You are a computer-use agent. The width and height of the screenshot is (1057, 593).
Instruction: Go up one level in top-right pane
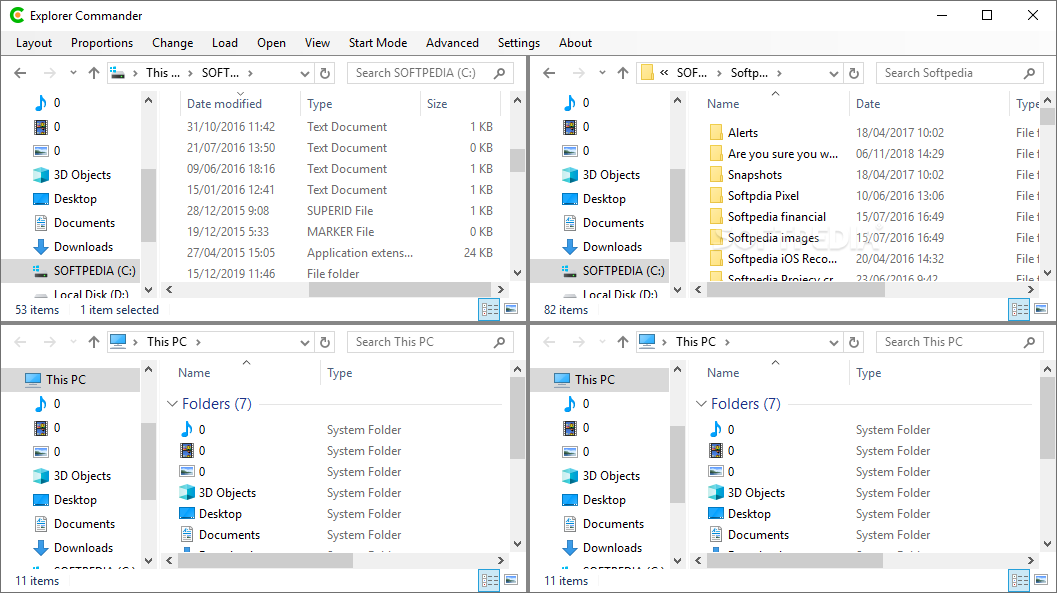[x=623, y=73]
